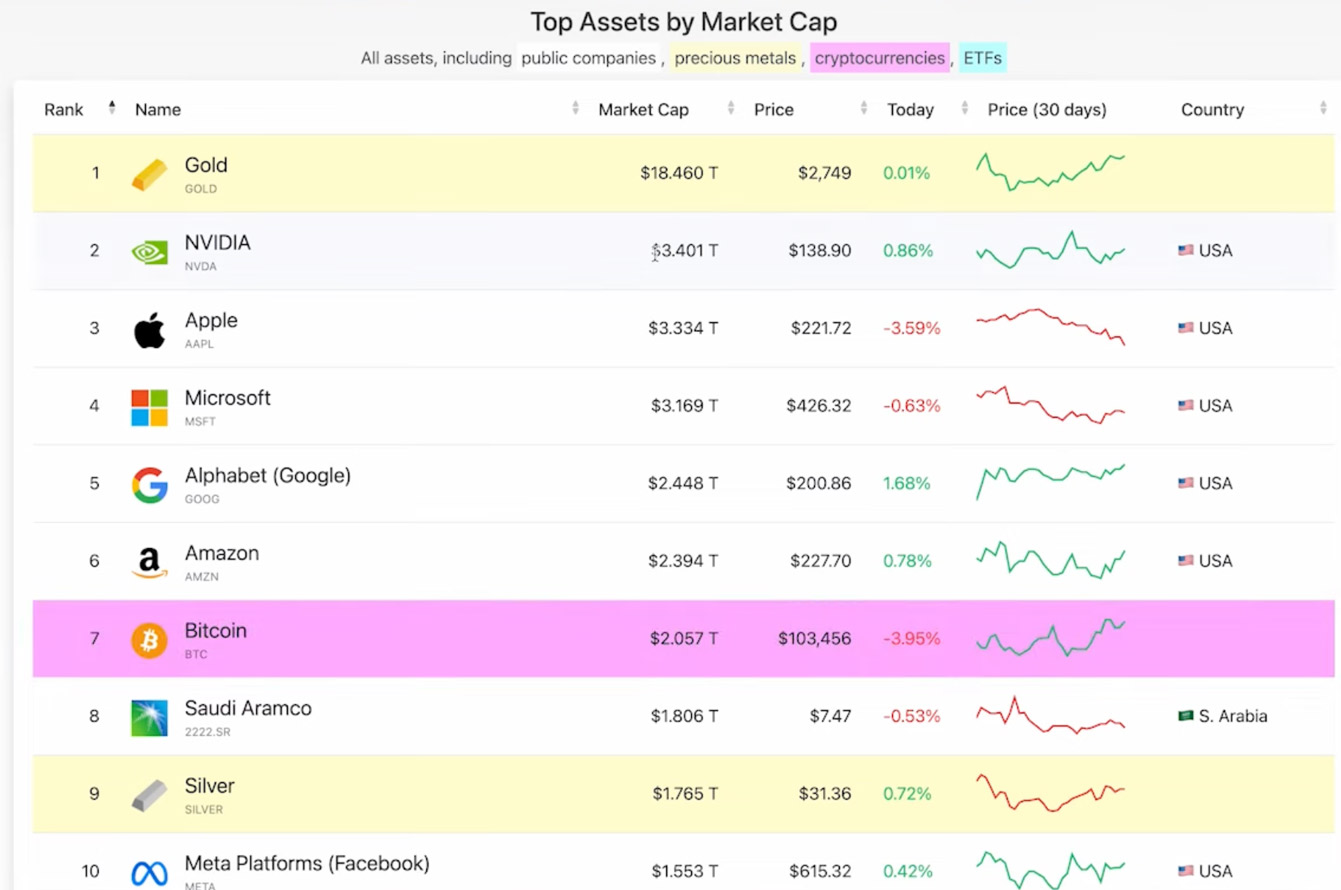The image size is (1341, 890).
Task: Click the Country column header
Action: 1212,110
